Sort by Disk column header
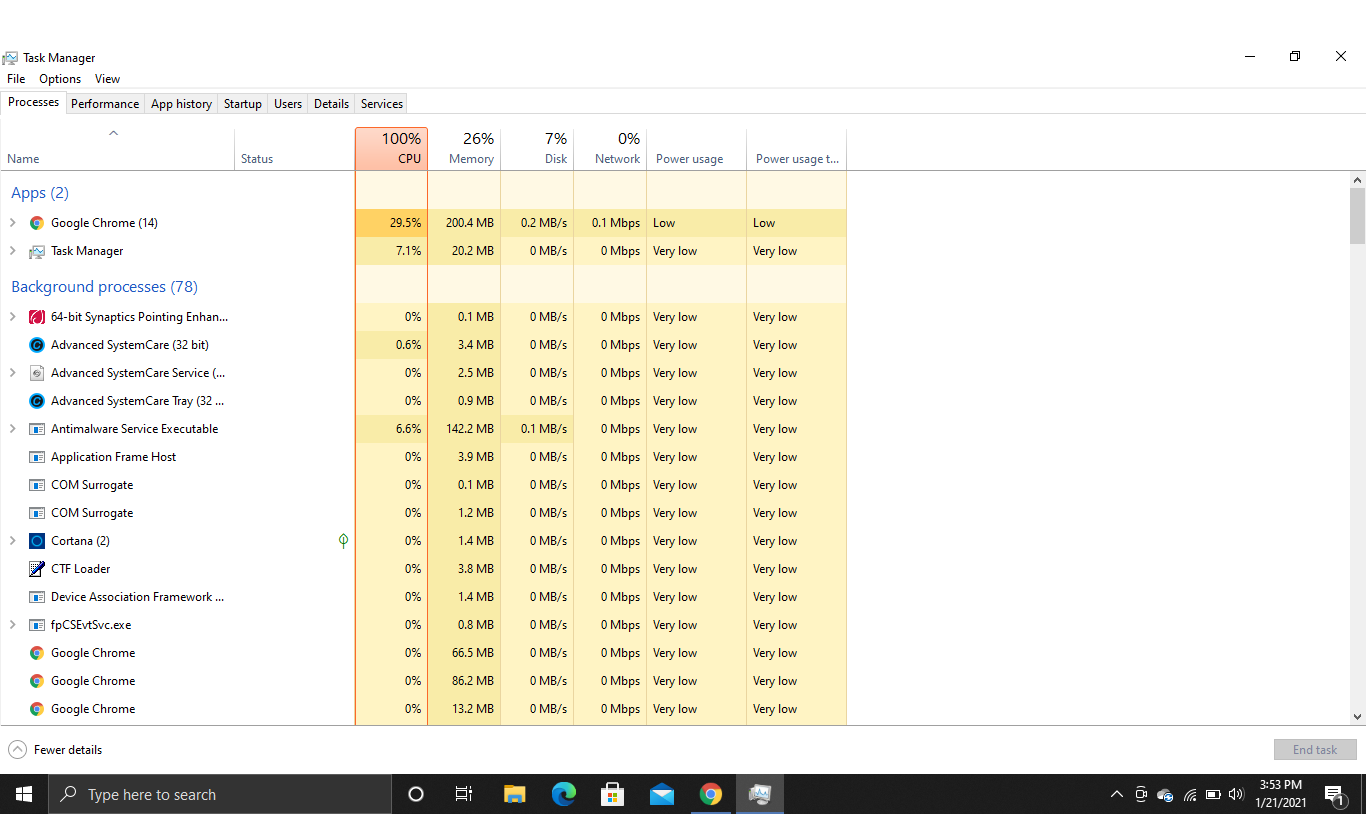 point(537,149)
